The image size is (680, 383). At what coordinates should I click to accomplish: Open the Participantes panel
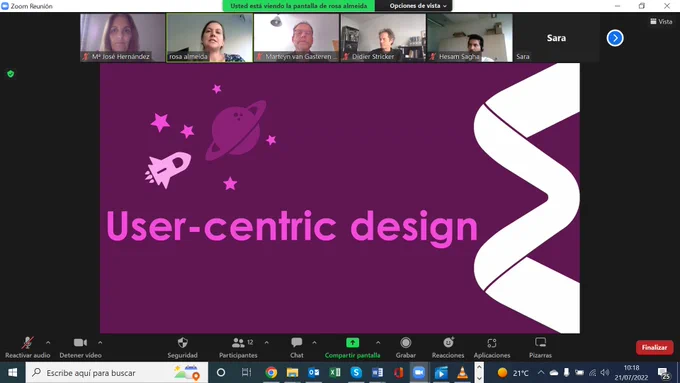pyautogui.click(x=238, y=347)
